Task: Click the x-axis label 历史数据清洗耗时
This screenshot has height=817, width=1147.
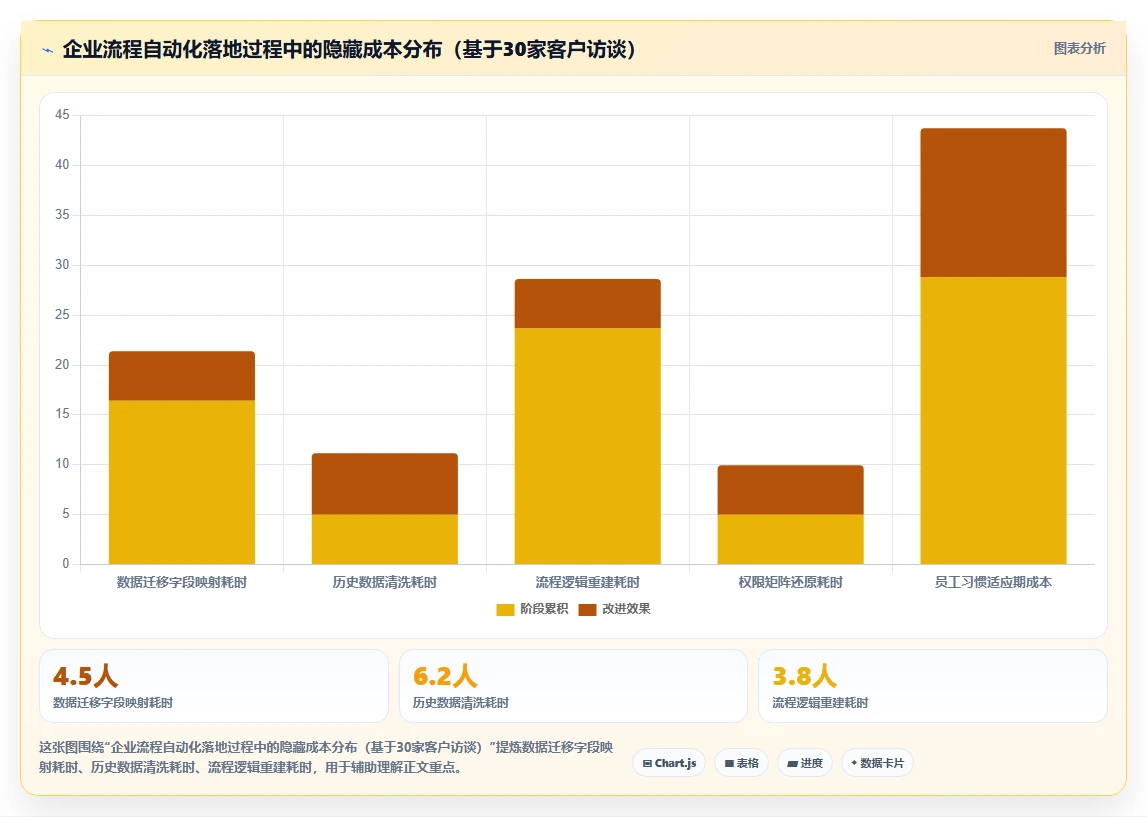Action: (385, 582)
